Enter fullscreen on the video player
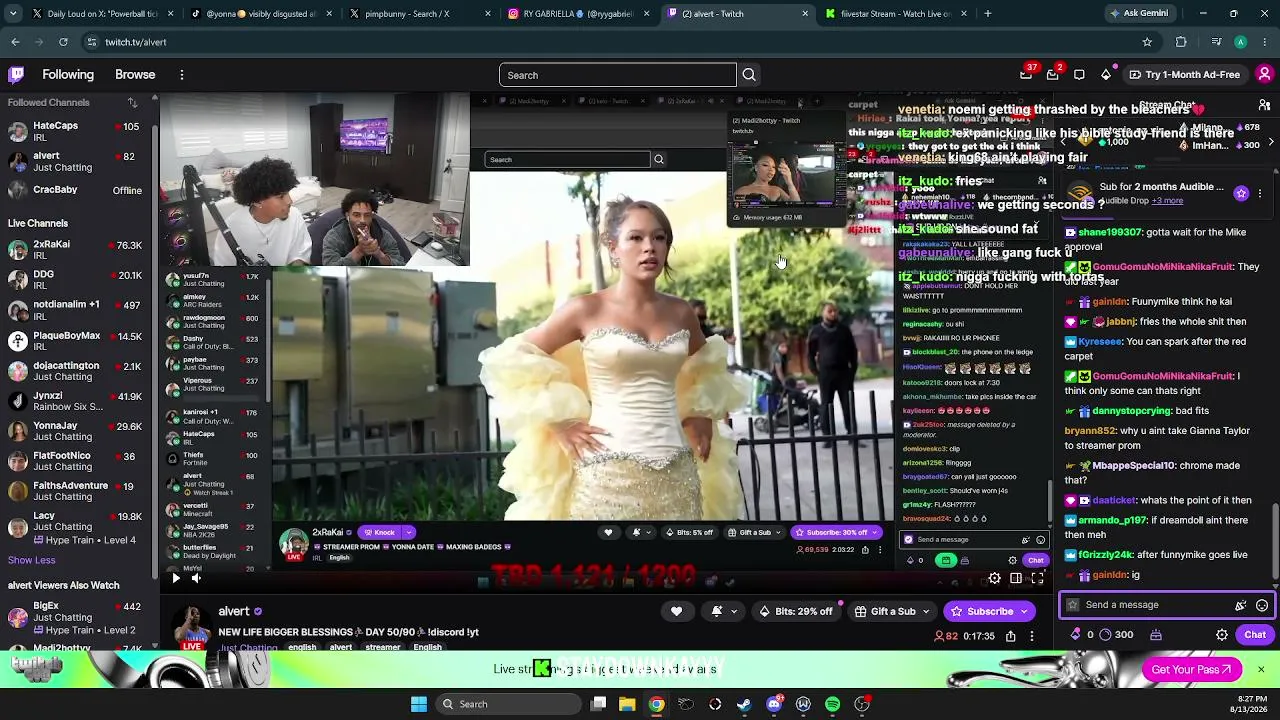1280x720 pixels. coord(1037,578)
